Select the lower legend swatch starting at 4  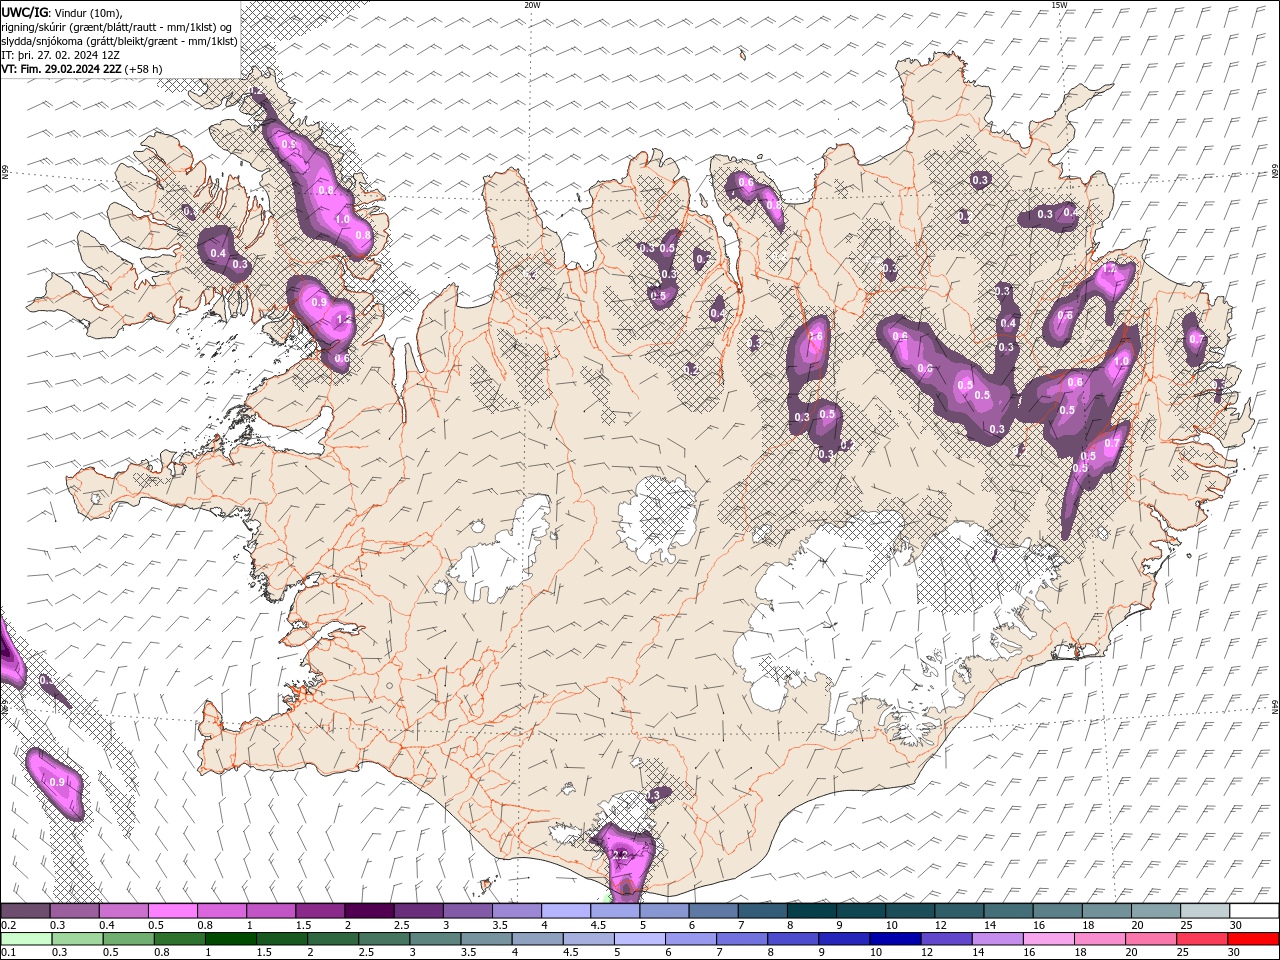click(x=536, y=939)
